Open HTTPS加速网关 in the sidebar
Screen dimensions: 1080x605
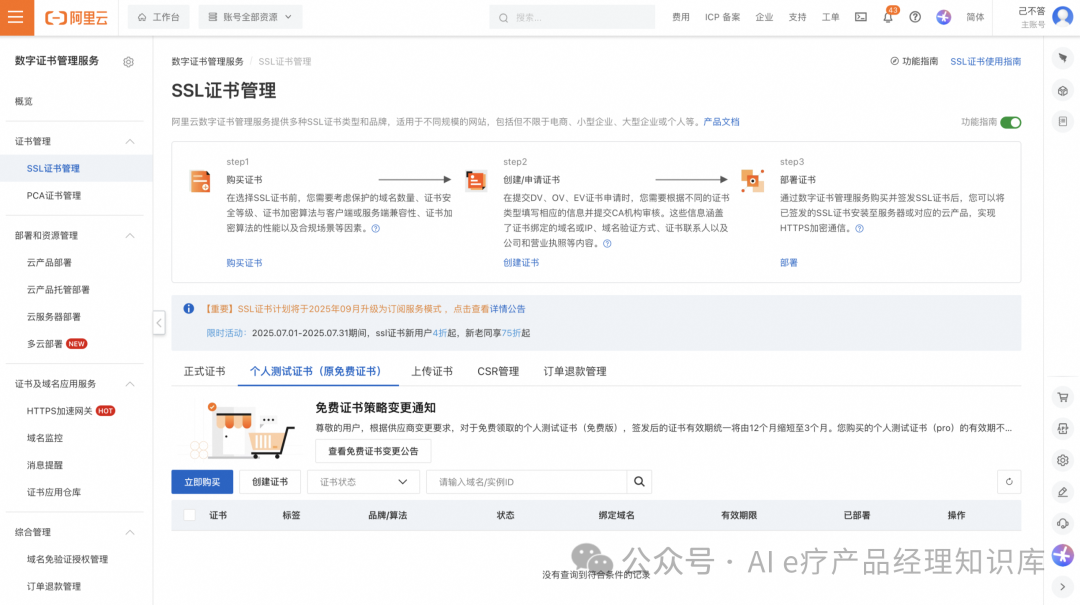[x=59, y=411]
